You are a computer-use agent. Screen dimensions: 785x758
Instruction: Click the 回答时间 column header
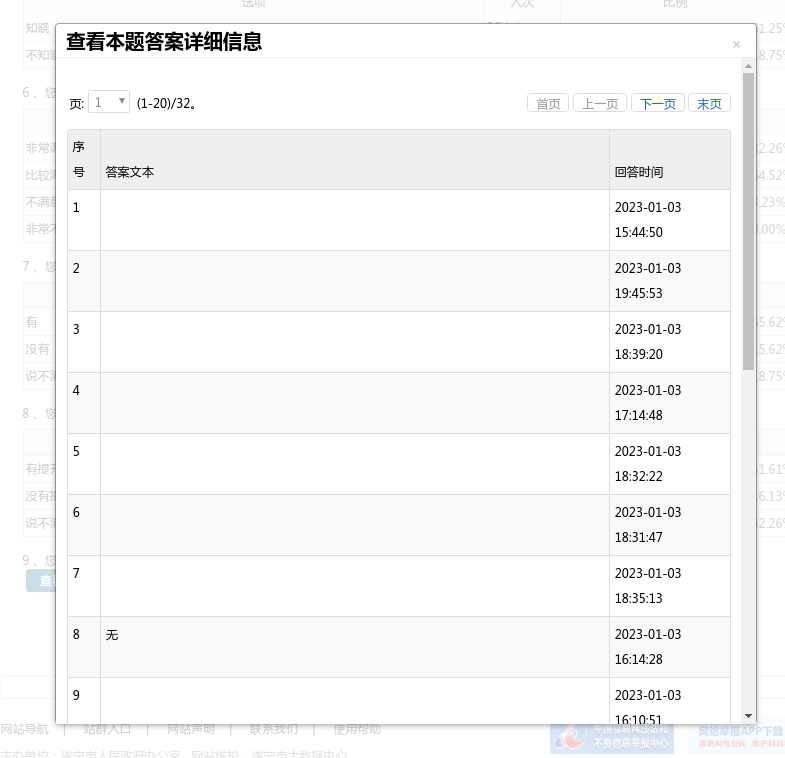[x=639, y=172]
